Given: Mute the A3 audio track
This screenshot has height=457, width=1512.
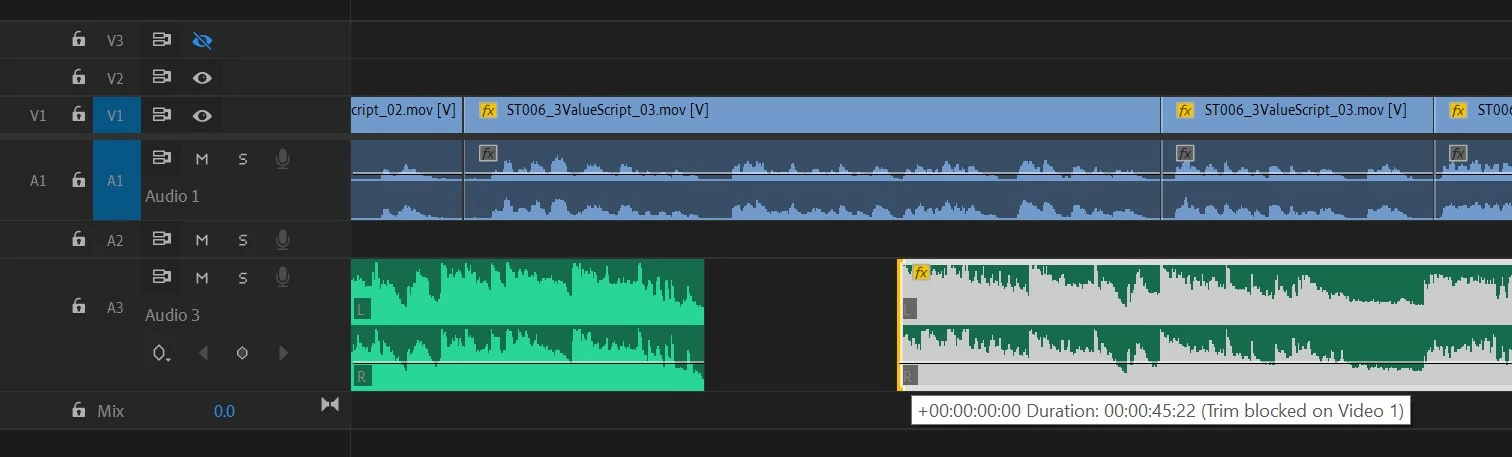Looking at the screenshot, I should point(202,276).
